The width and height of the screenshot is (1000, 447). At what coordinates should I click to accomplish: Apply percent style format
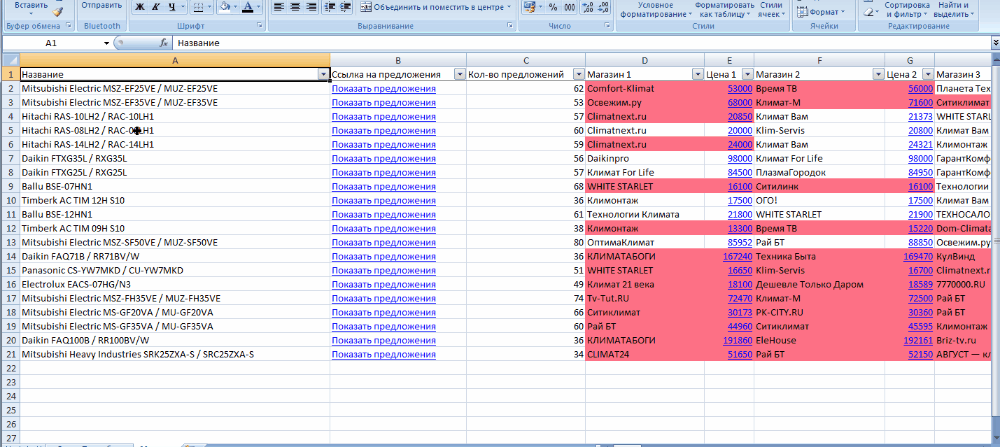tap(552, 8)
